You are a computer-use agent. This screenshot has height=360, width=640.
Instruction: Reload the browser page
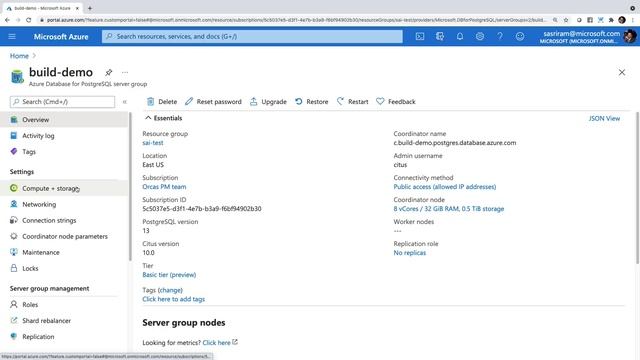point(29,20)
